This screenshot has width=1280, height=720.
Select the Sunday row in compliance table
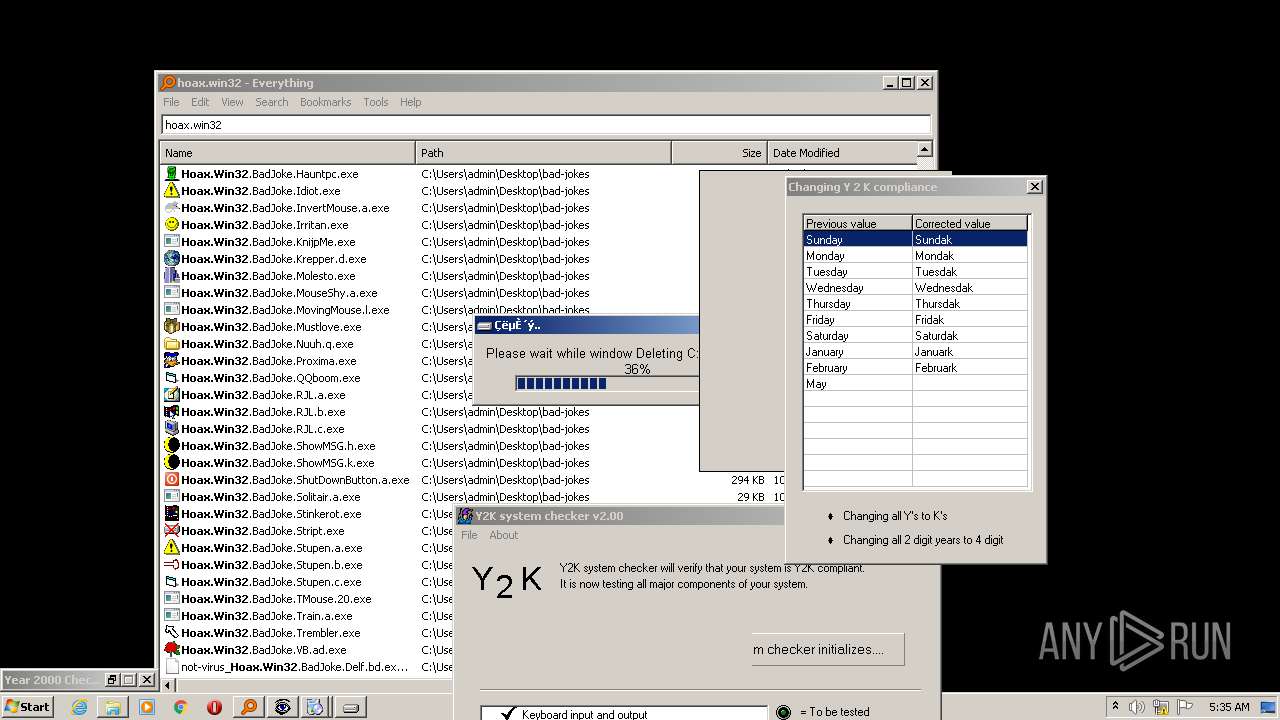915,240
